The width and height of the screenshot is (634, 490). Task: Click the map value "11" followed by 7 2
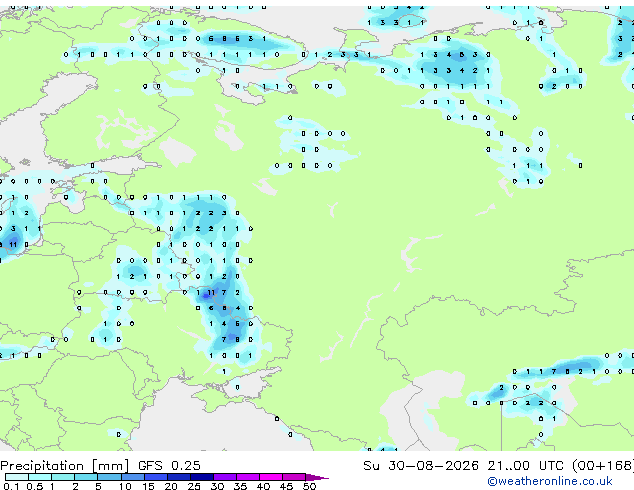click(211, 292)
